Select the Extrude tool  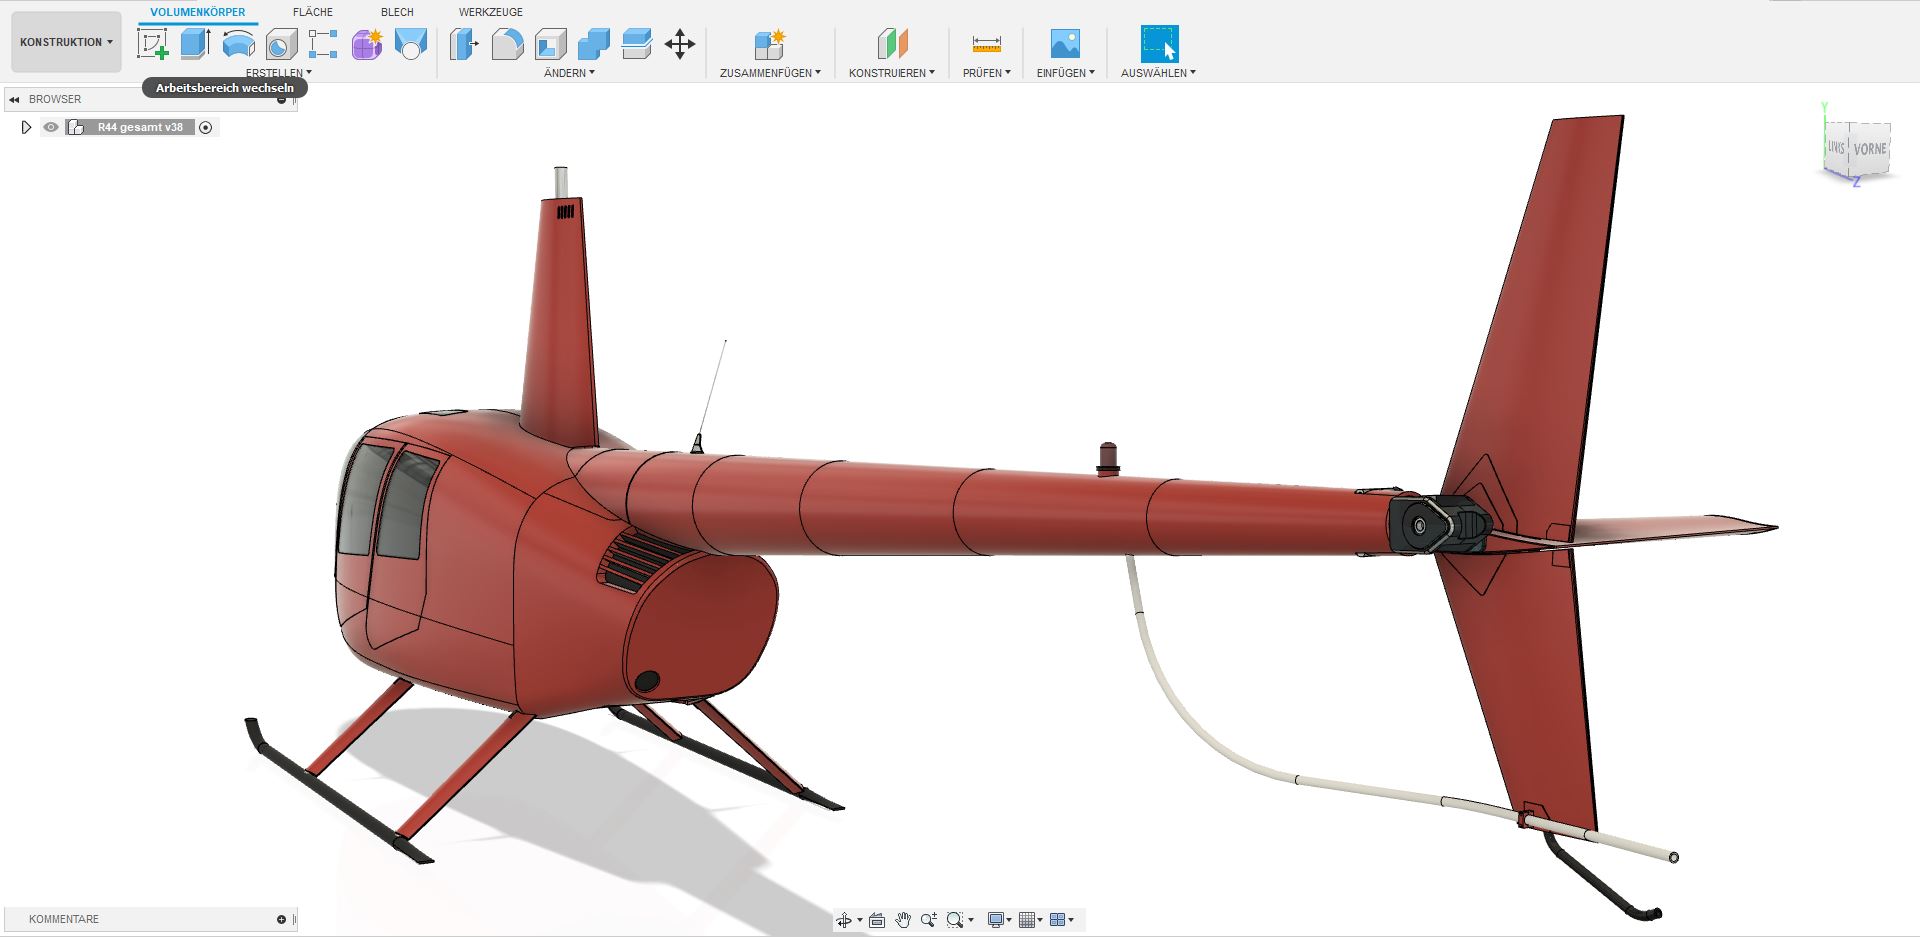tap(195, 44)
